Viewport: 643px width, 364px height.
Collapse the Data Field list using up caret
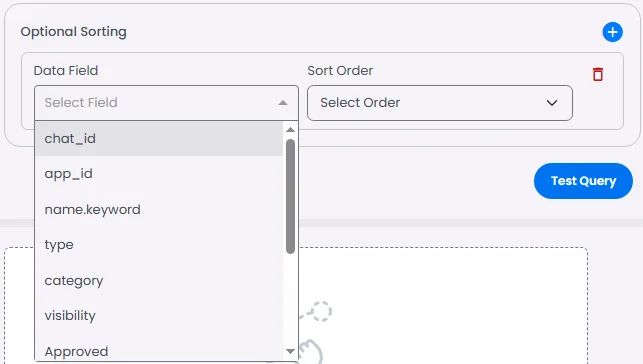[283, 103]
